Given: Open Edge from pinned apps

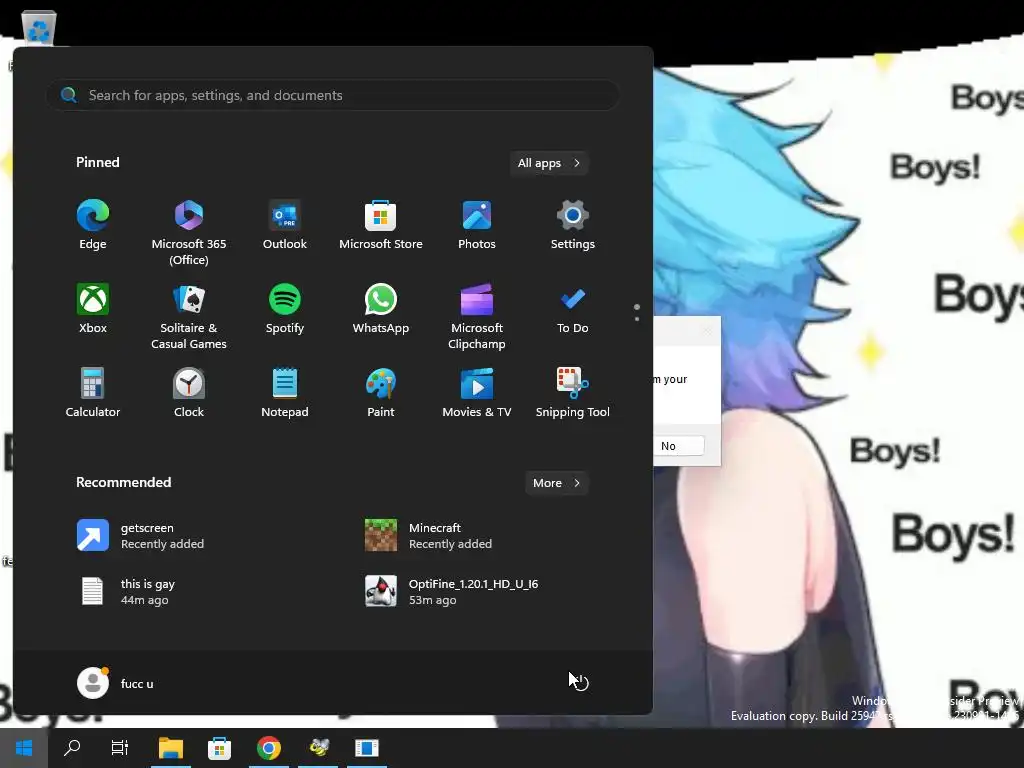Looking at the screenshot, I should (93, 225).
